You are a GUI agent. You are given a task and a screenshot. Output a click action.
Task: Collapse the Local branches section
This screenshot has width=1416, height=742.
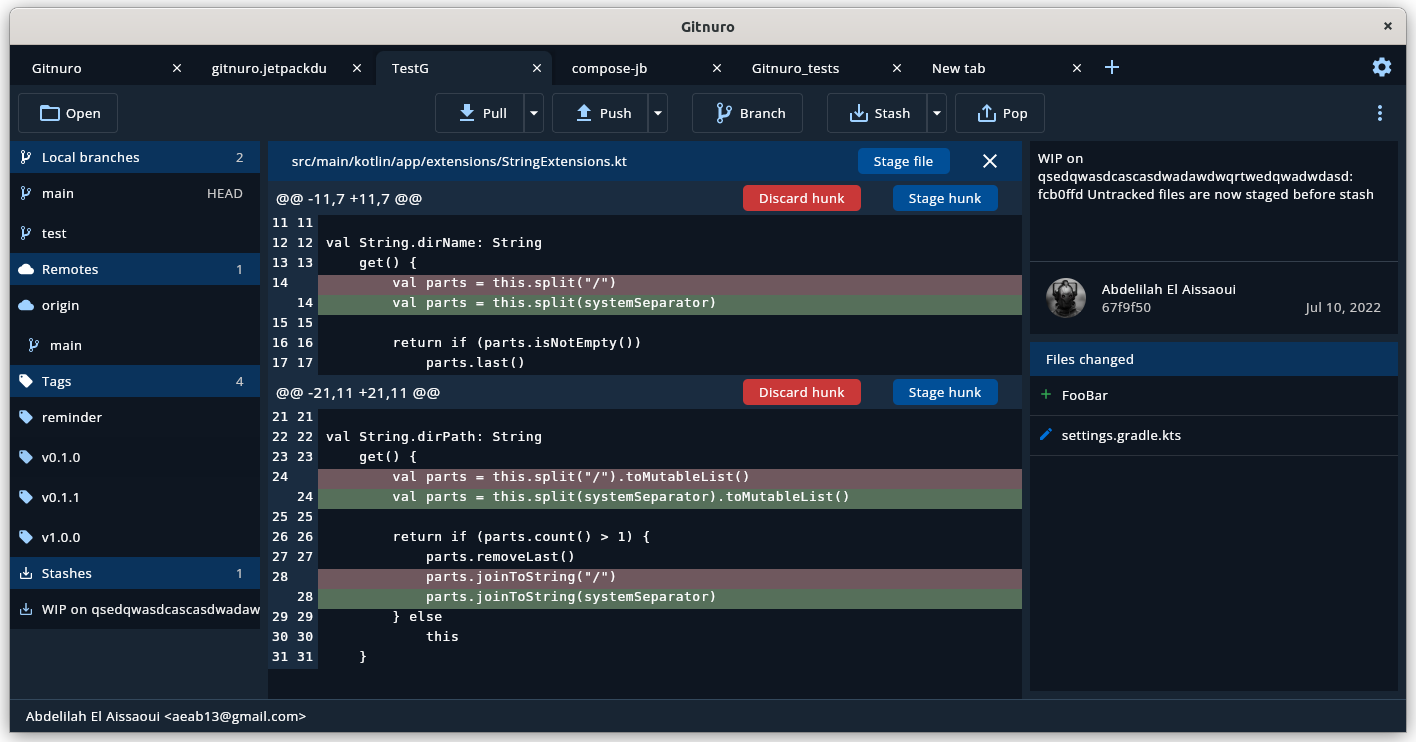(135, 157)
